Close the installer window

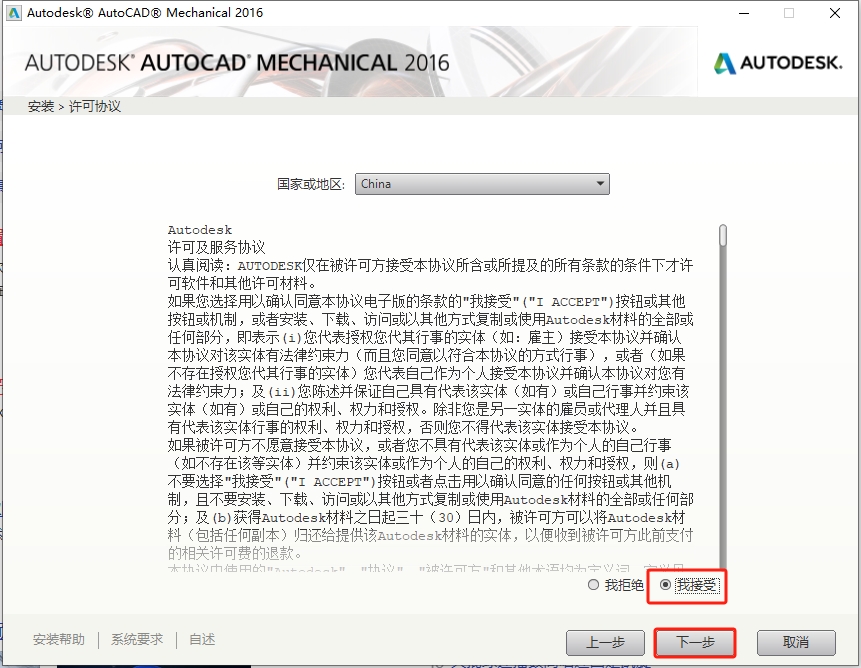[x=835, y=13]
